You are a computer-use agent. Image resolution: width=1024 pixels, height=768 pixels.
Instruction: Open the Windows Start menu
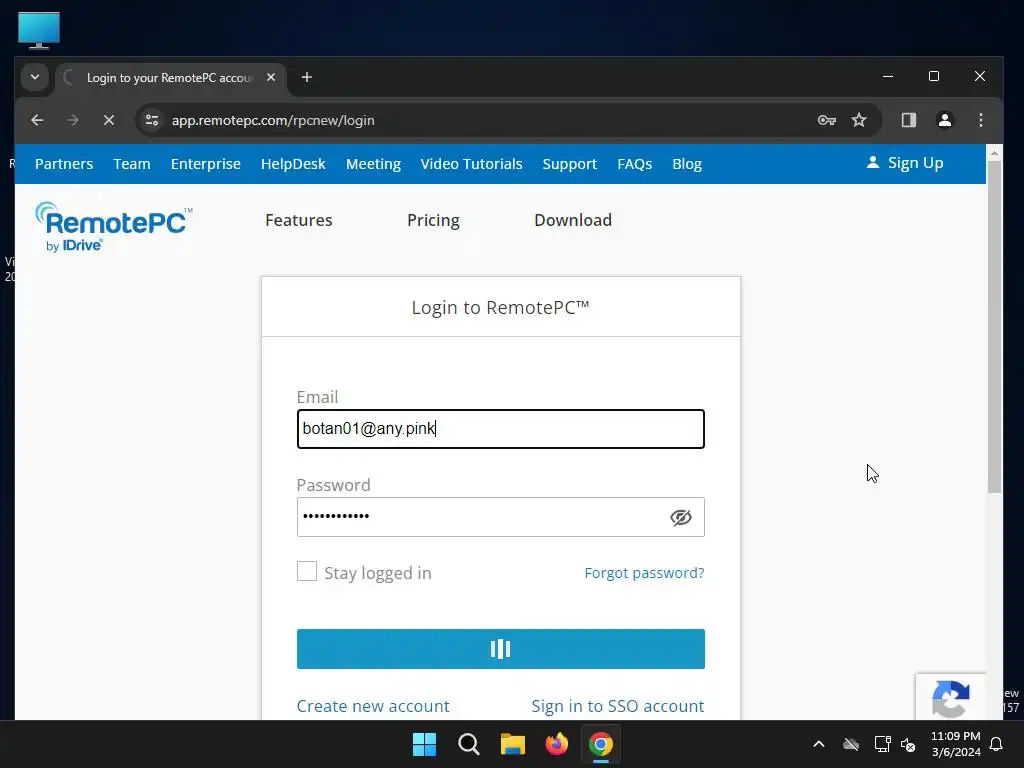[424, 744]
